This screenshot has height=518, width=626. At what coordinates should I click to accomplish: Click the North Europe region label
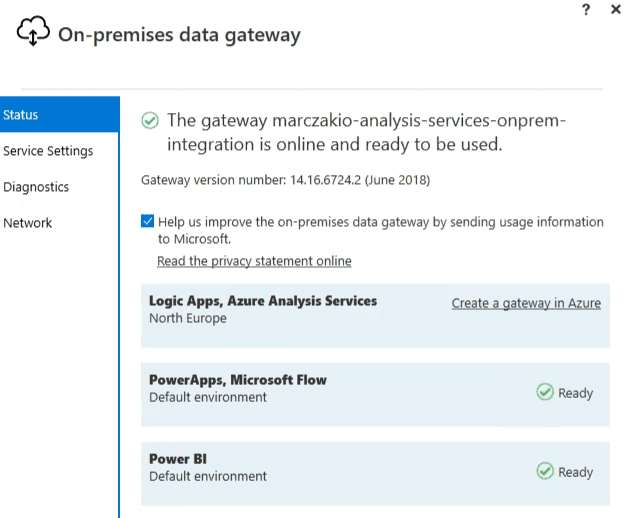(188, 319)
